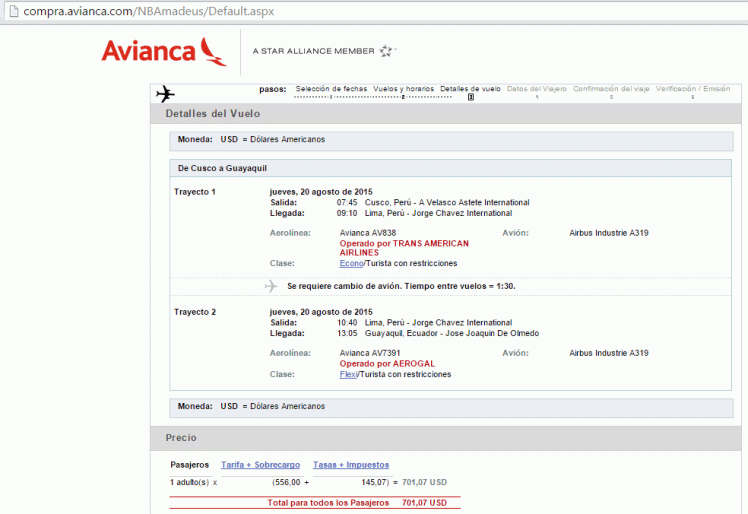The image size is (748, 514).
Task: Select the Datos del Viajero step
Action: 537,89
